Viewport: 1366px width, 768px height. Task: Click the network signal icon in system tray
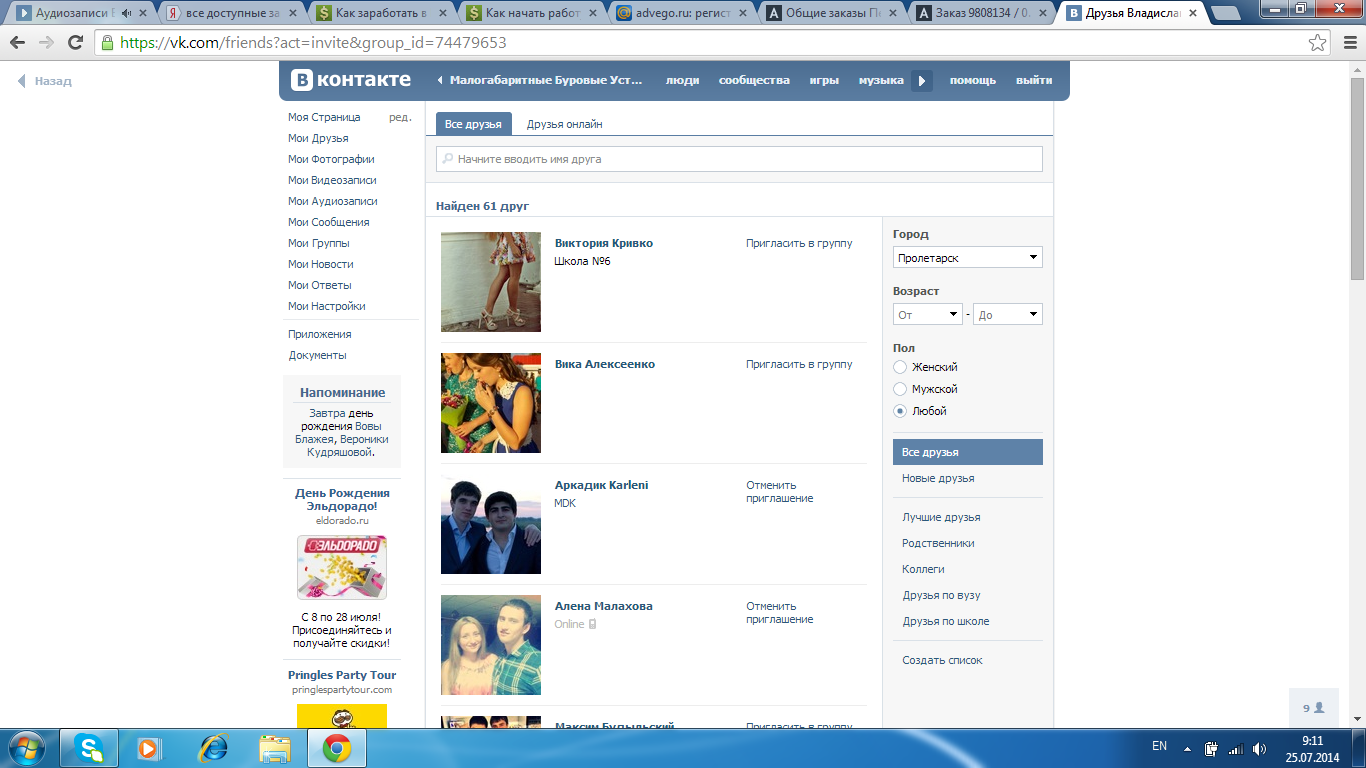[x=1235, y=748]
